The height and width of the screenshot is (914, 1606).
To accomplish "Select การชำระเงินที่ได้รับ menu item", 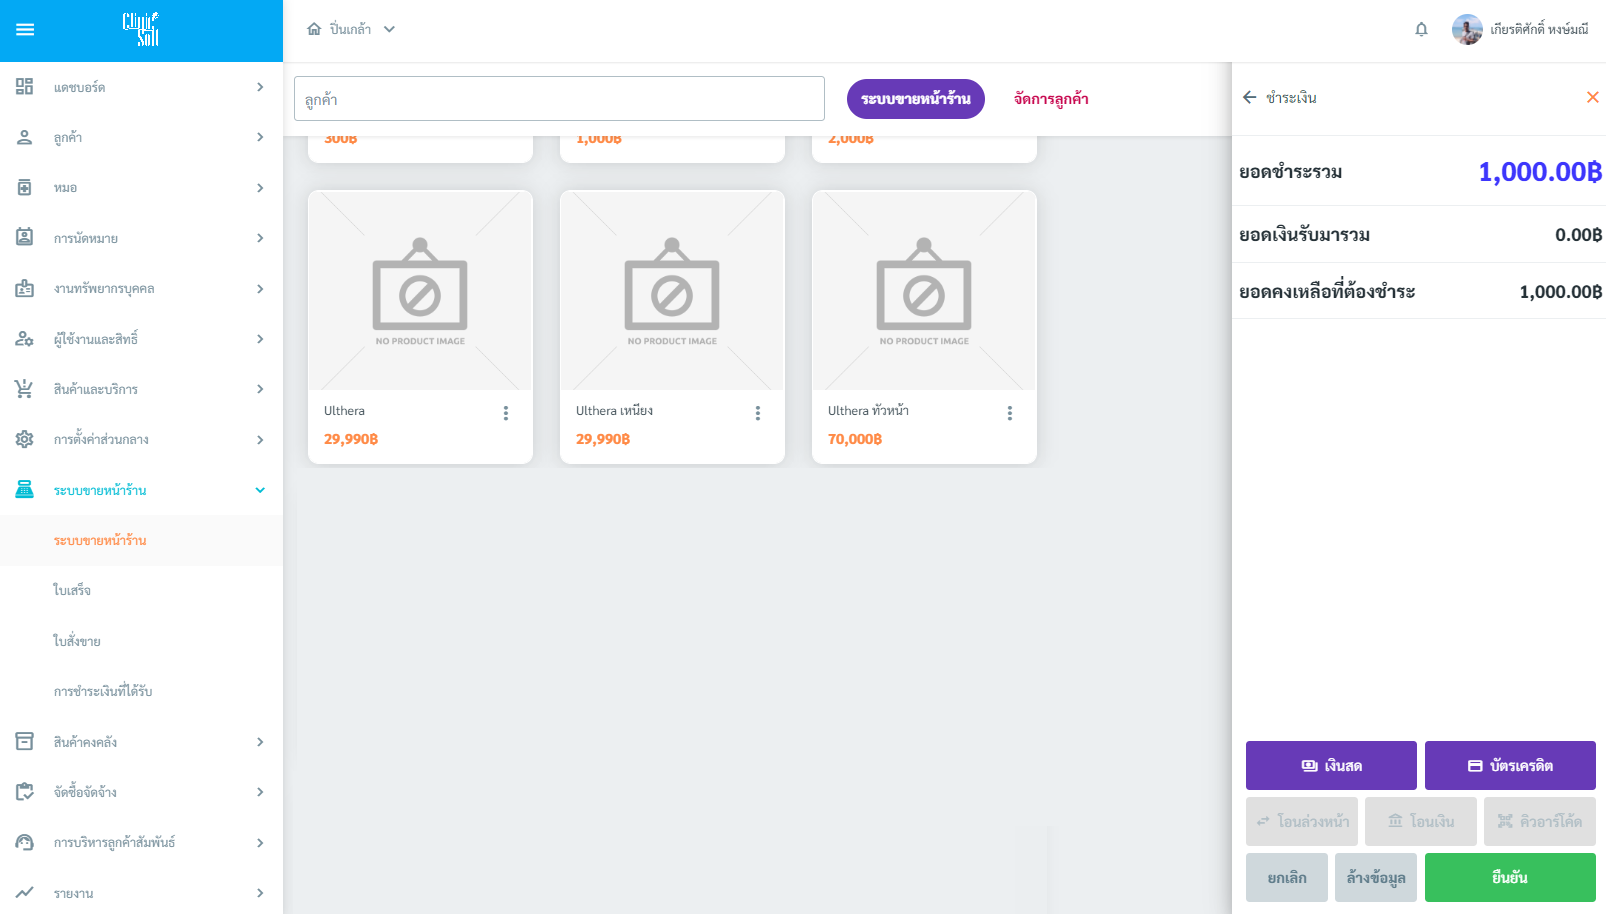I will click(103, 691).
